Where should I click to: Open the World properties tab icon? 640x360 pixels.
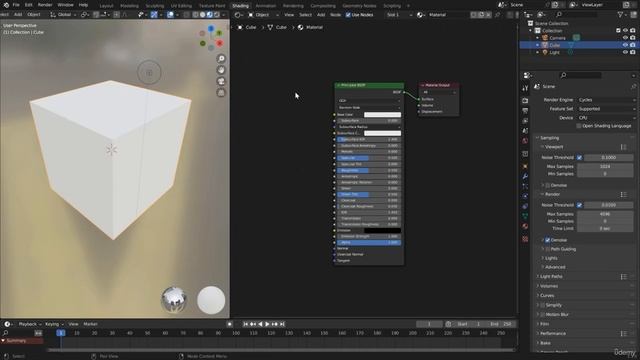[525, 141]
